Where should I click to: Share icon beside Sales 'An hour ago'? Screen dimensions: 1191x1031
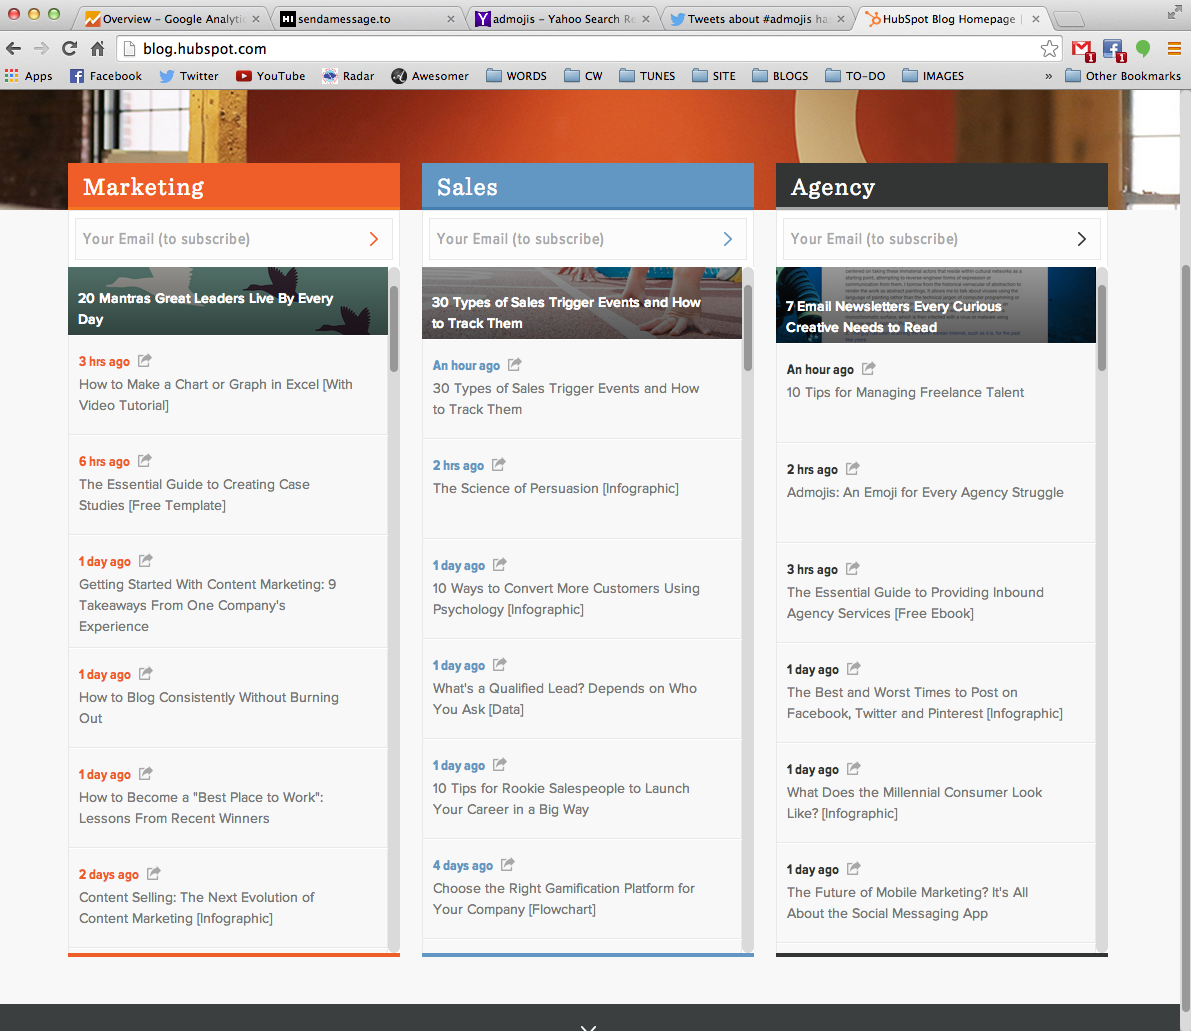click(514, 365)
